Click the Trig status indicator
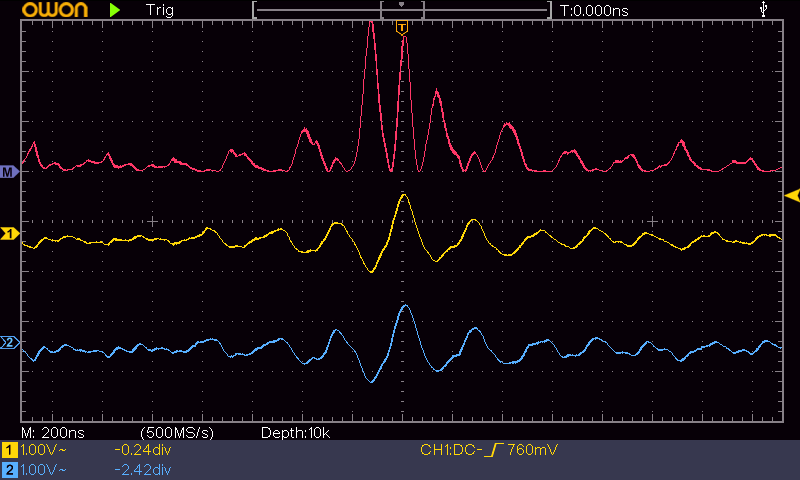 pos(159,10)
